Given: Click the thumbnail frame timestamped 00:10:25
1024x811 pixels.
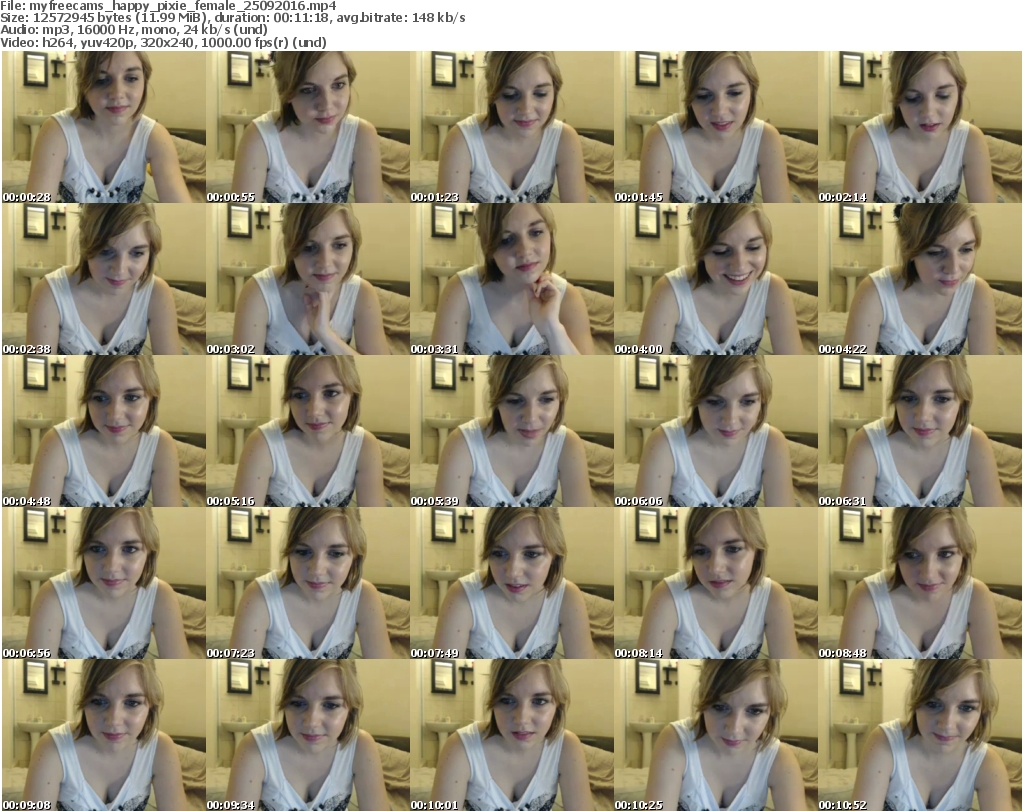Looking at the screenshot, I should click(716, 735).
